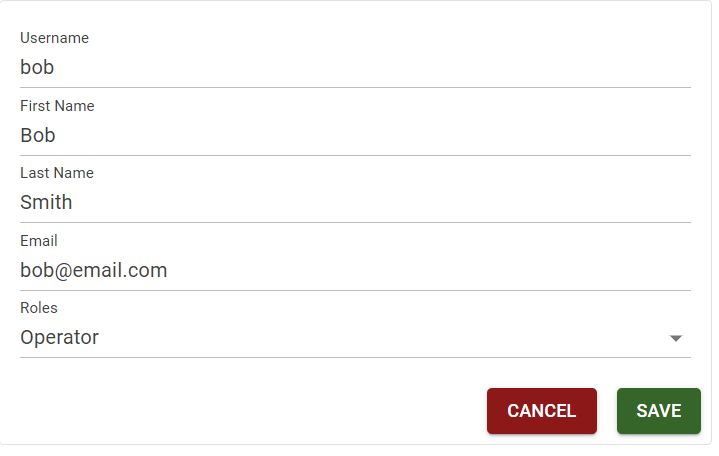Focus the First Name text field

click(x=355, y=135)
